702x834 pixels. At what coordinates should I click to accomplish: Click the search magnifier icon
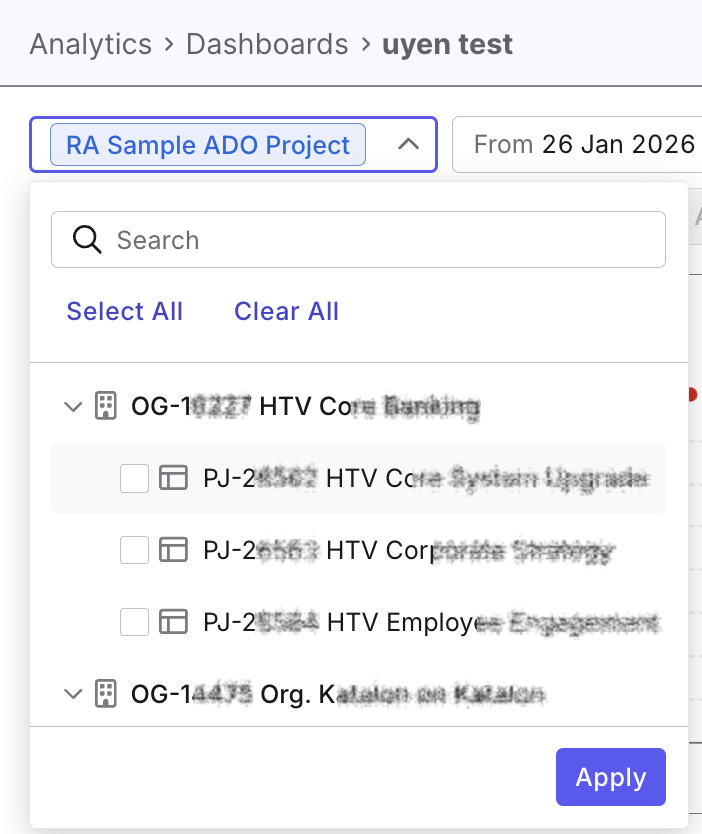(x=87, y=239)
